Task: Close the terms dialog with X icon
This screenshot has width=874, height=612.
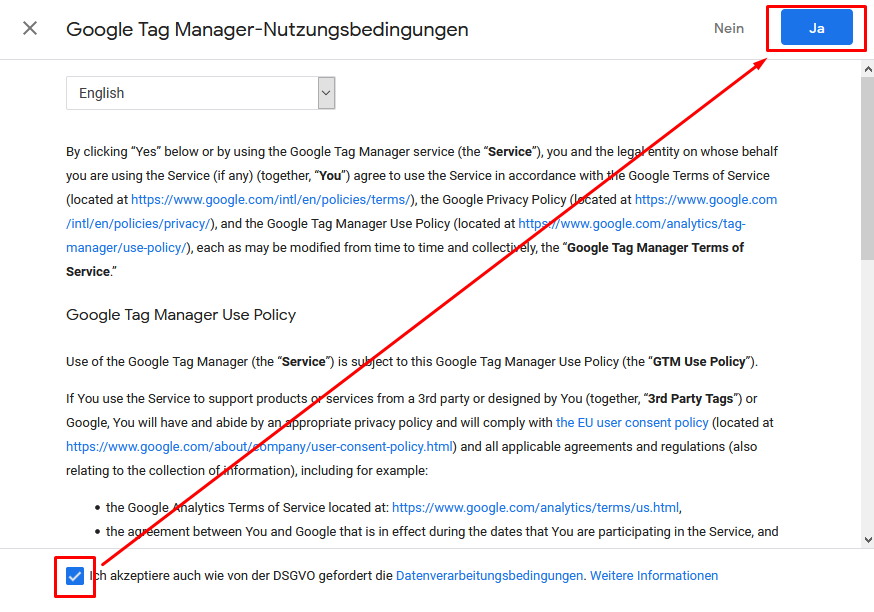Action: point(30,28)
